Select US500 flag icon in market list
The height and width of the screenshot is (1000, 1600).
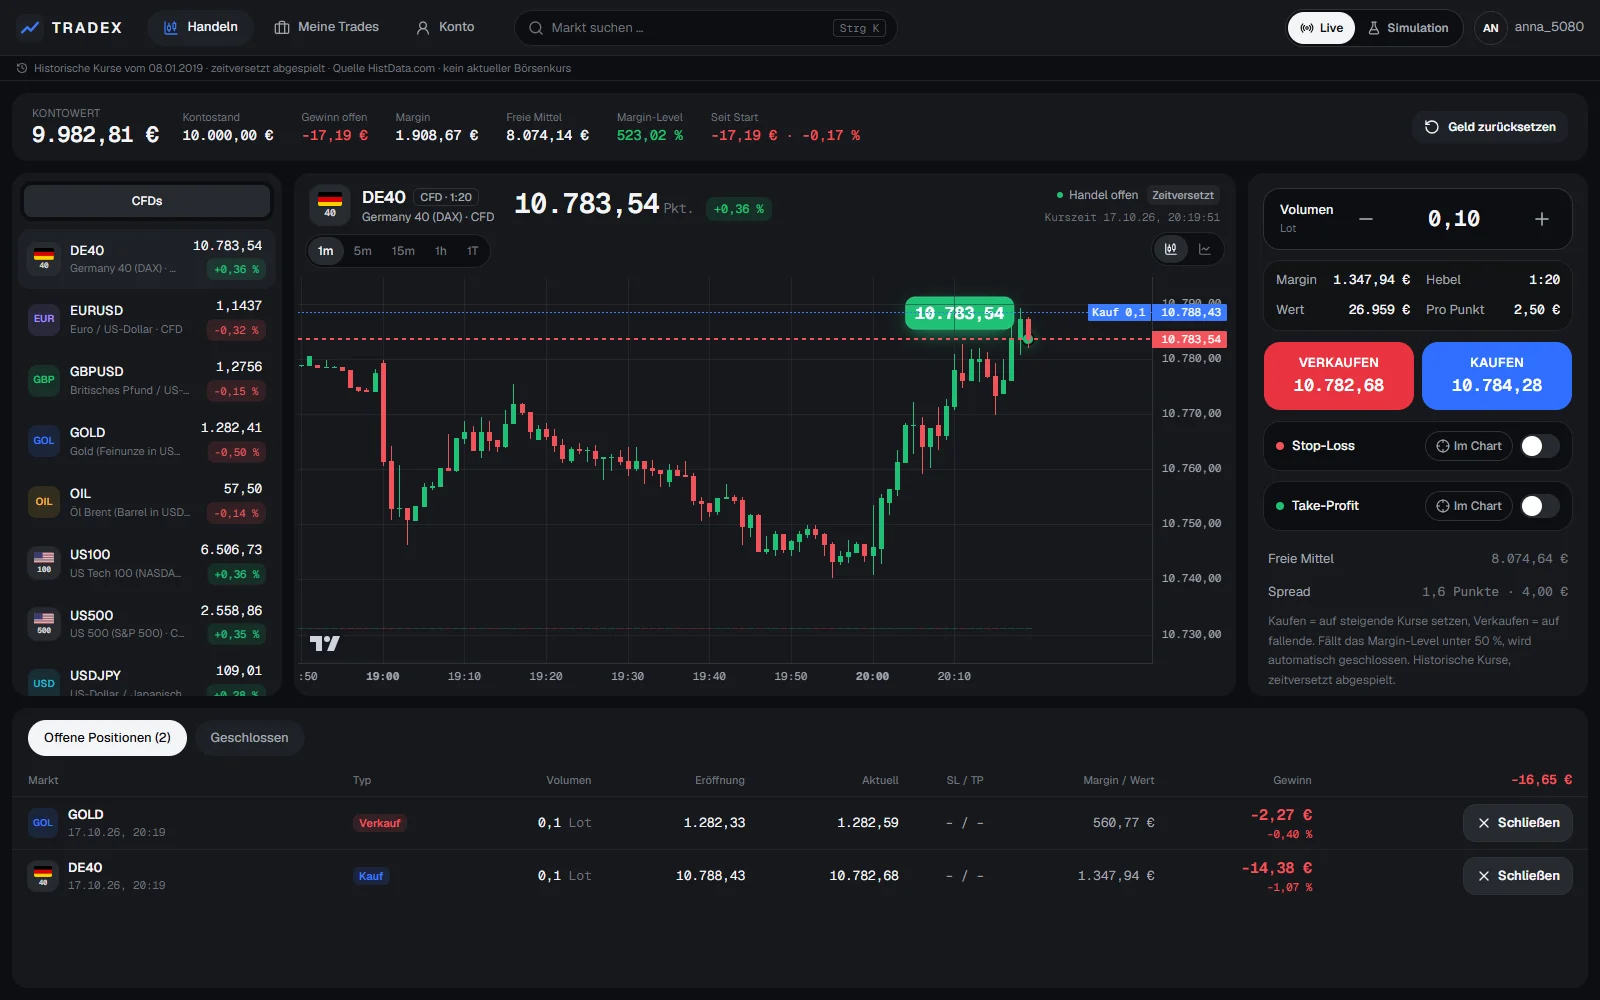pyautogui.click(x=44, y=624)
